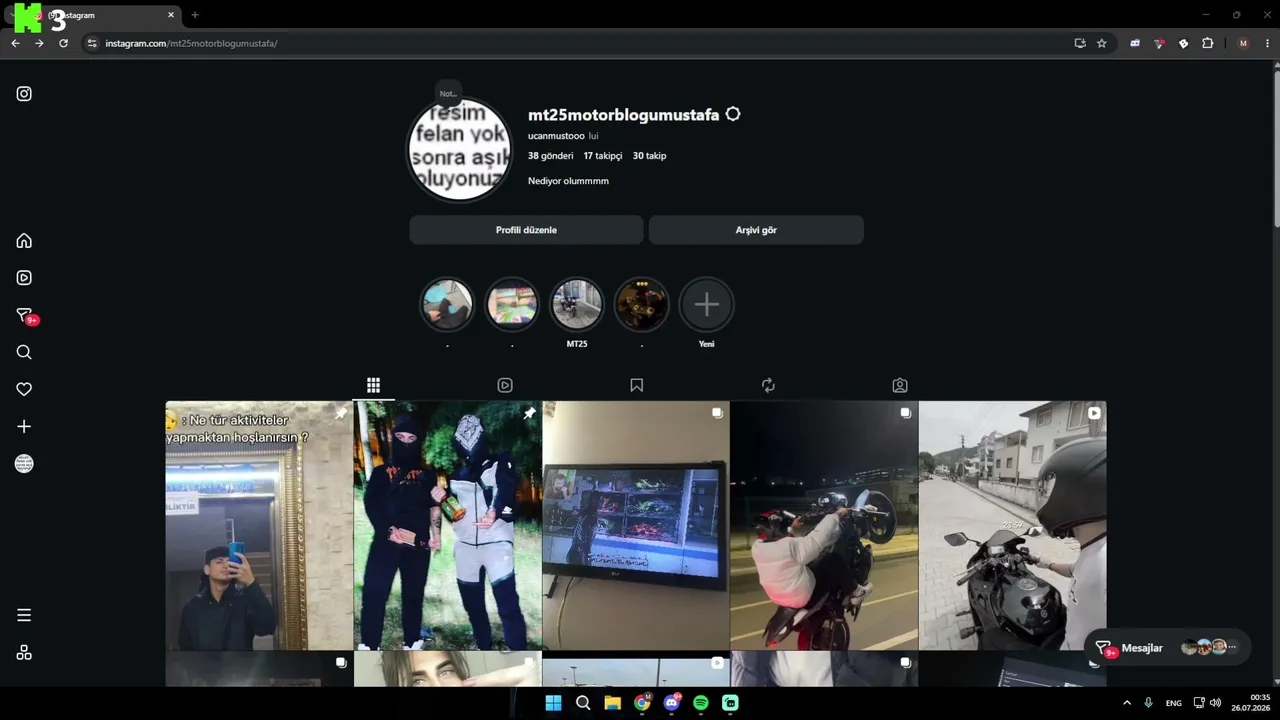The width and height of the screenshot is (1280, 720).
Task: Open Reels from the left sidebar
Action: pos(24,278)
